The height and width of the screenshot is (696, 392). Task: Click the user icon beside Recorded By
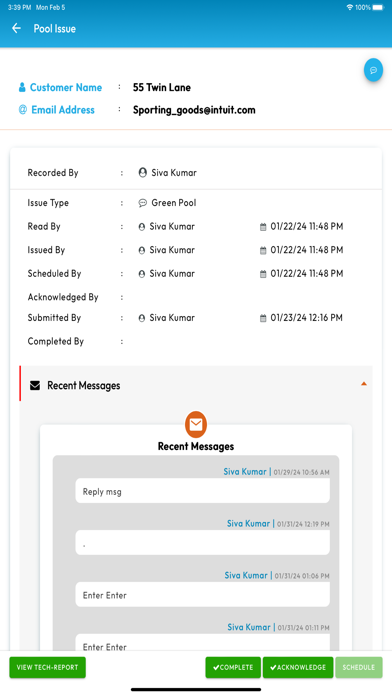143,173
